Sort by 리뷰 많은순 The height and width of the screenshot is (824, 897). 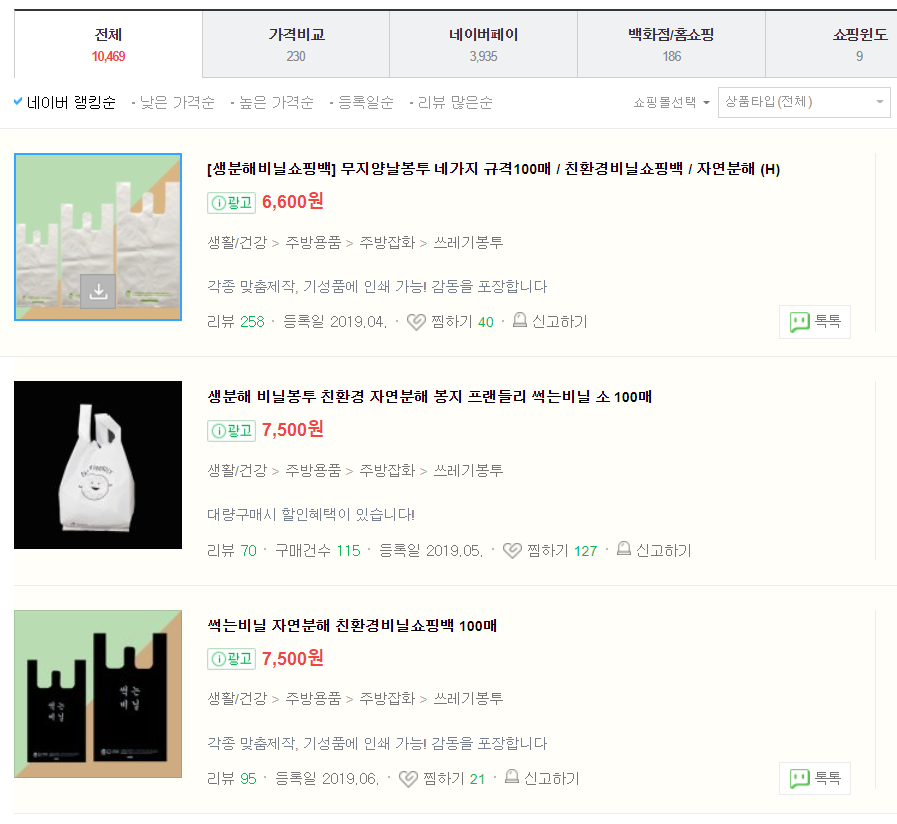pyautogui.click(x=454, y=103)
